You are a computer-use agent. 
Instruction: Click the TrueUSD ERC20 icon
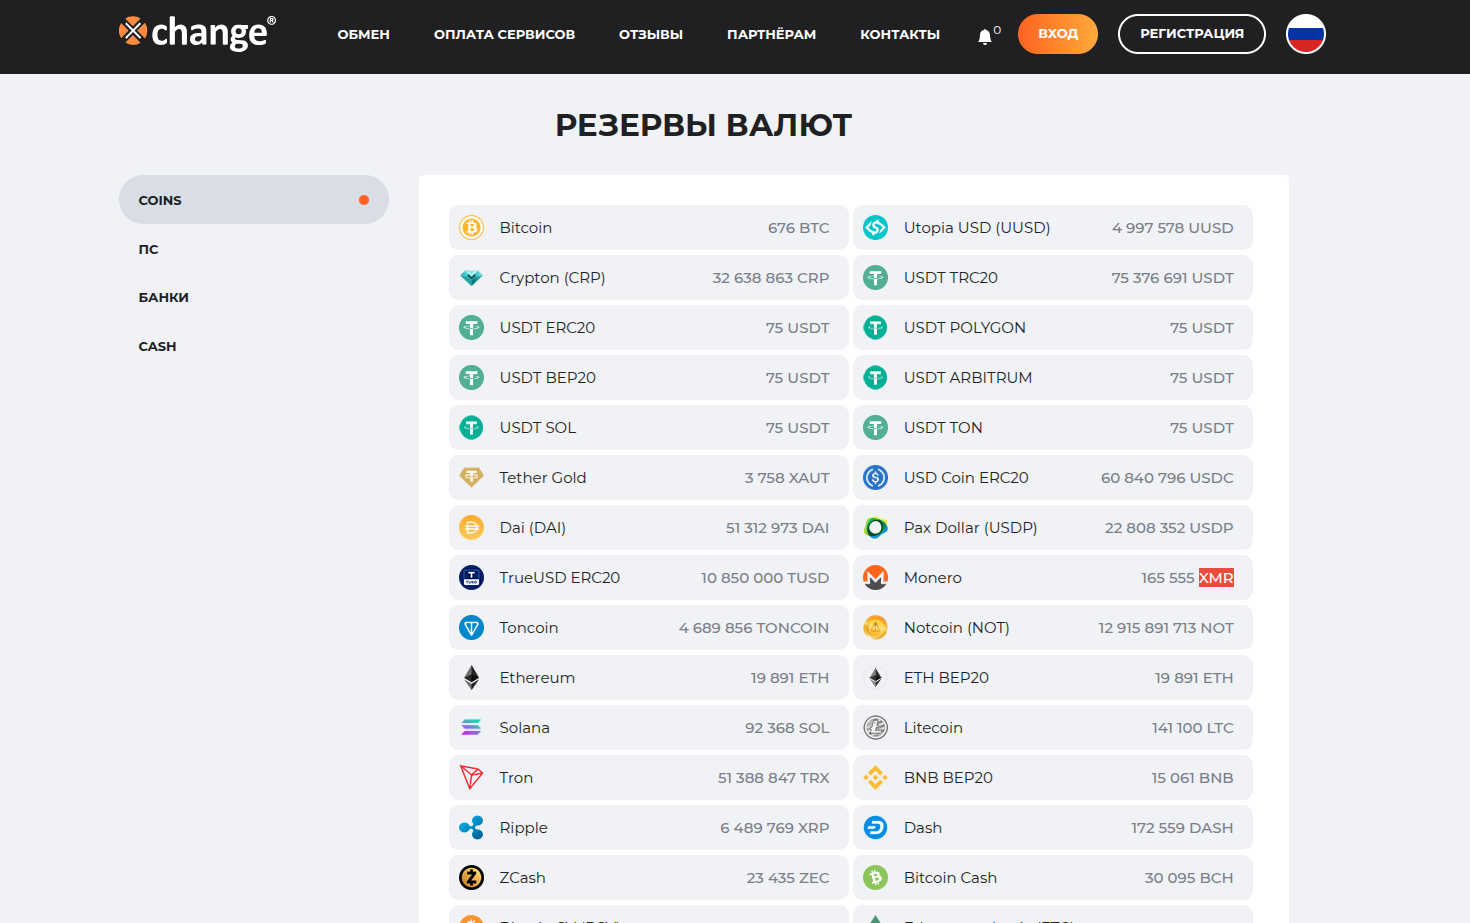click(x=471, y=578)
